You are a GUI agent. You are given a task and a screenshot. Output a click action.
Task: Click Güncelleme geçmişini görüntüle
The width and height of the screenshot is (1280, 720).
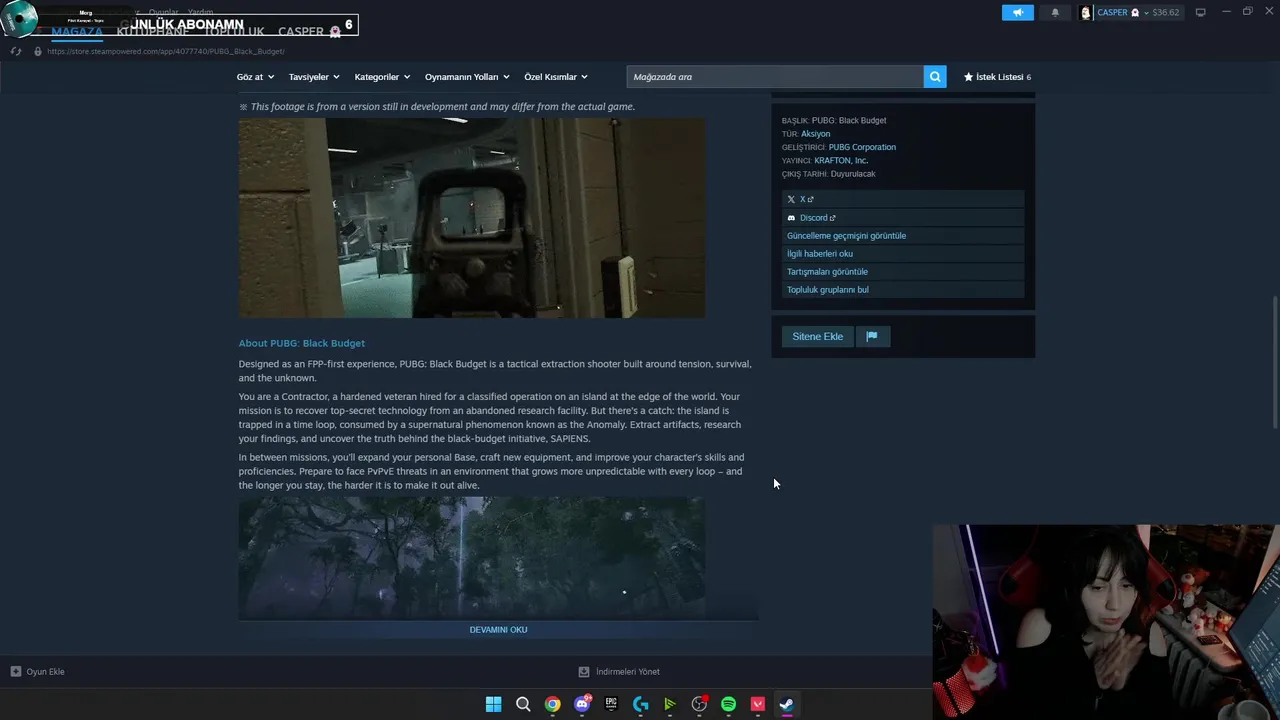tap(903, 235)
